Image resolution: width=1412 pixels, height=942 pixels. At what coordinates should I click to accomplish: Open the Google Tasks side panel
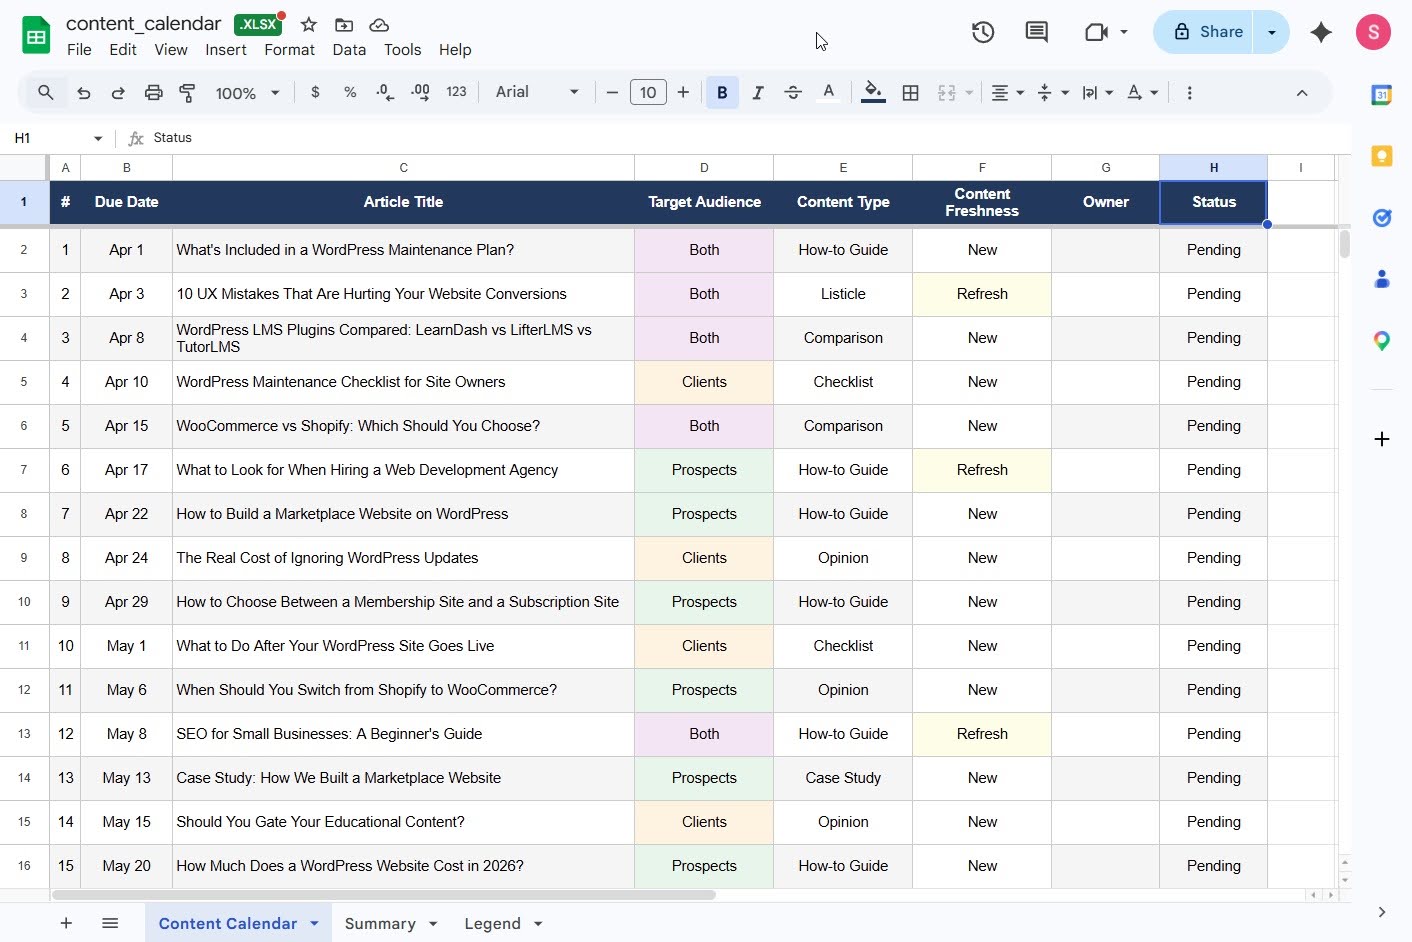tap(1382, 218)
